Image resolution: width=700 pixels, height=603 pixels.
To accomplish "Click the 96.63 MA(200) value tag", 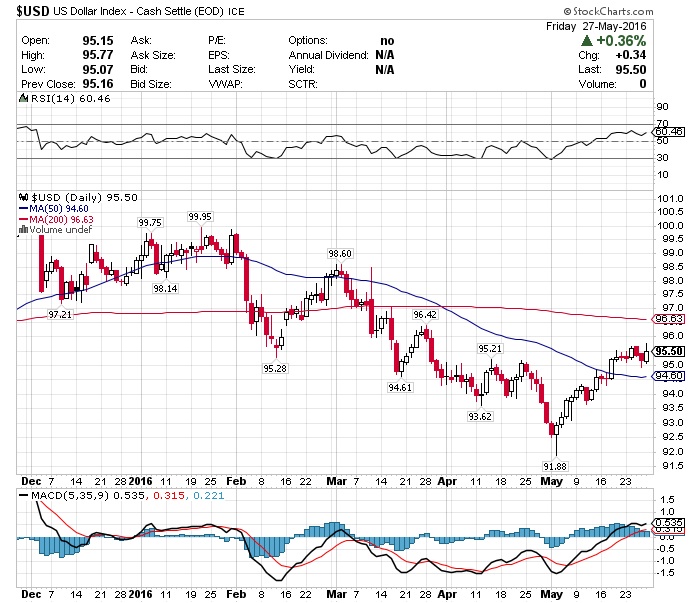I will click(x=668, y=319).
